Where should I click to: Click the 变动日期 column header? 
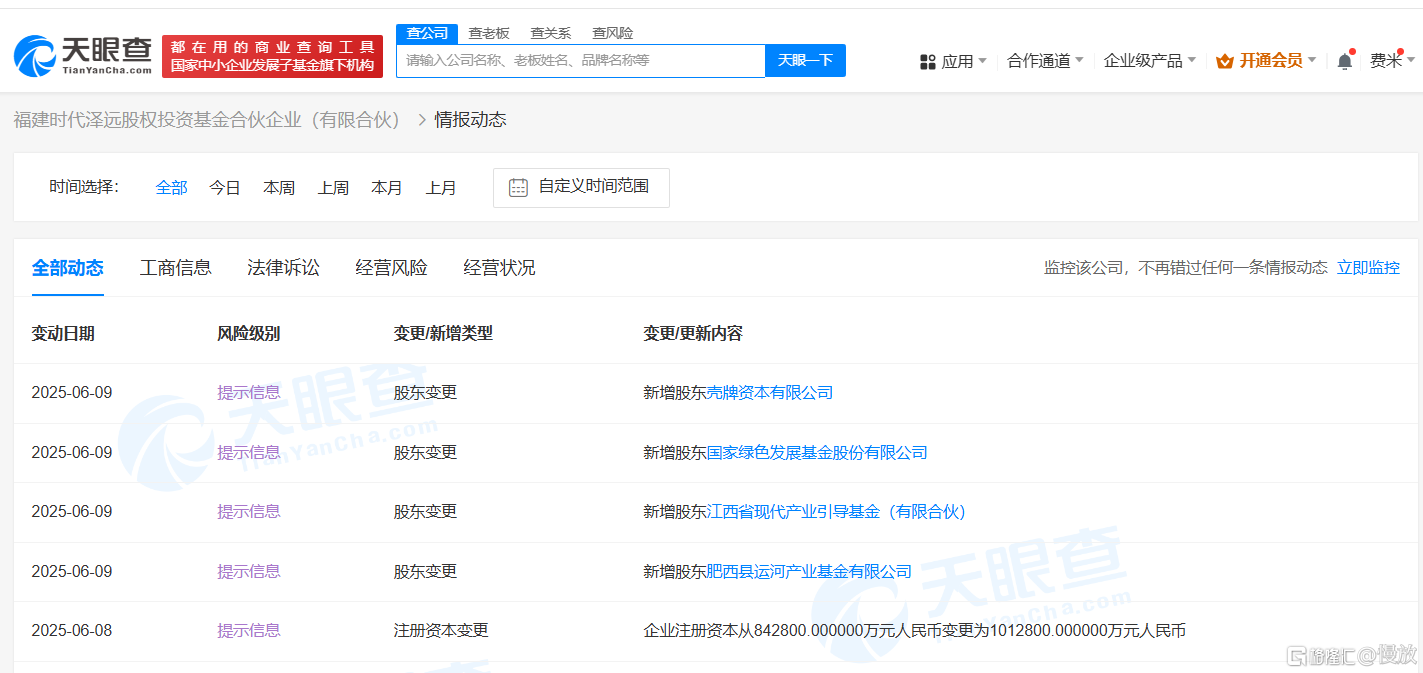[63, 333]
